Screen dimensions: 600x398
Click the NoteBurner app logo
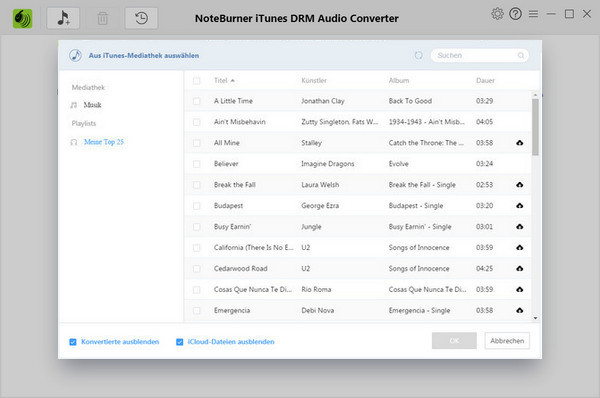click(x=22, y=18)
